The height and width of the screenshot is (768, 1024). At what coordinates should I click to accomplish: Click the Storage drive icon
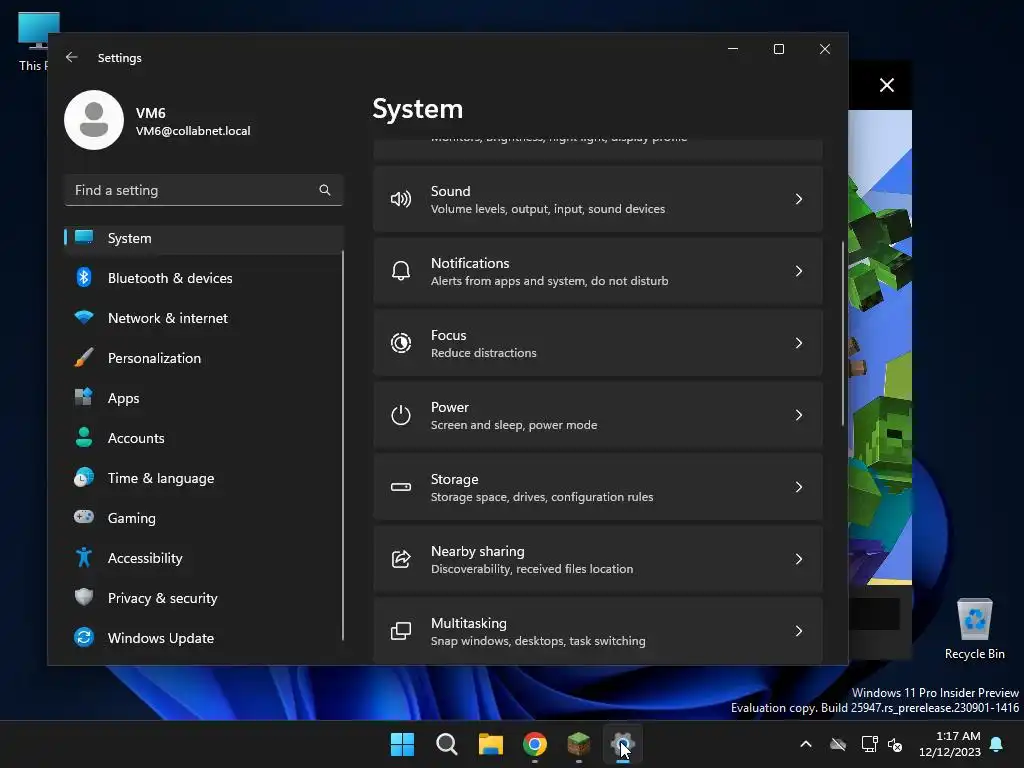click(400, 487)
